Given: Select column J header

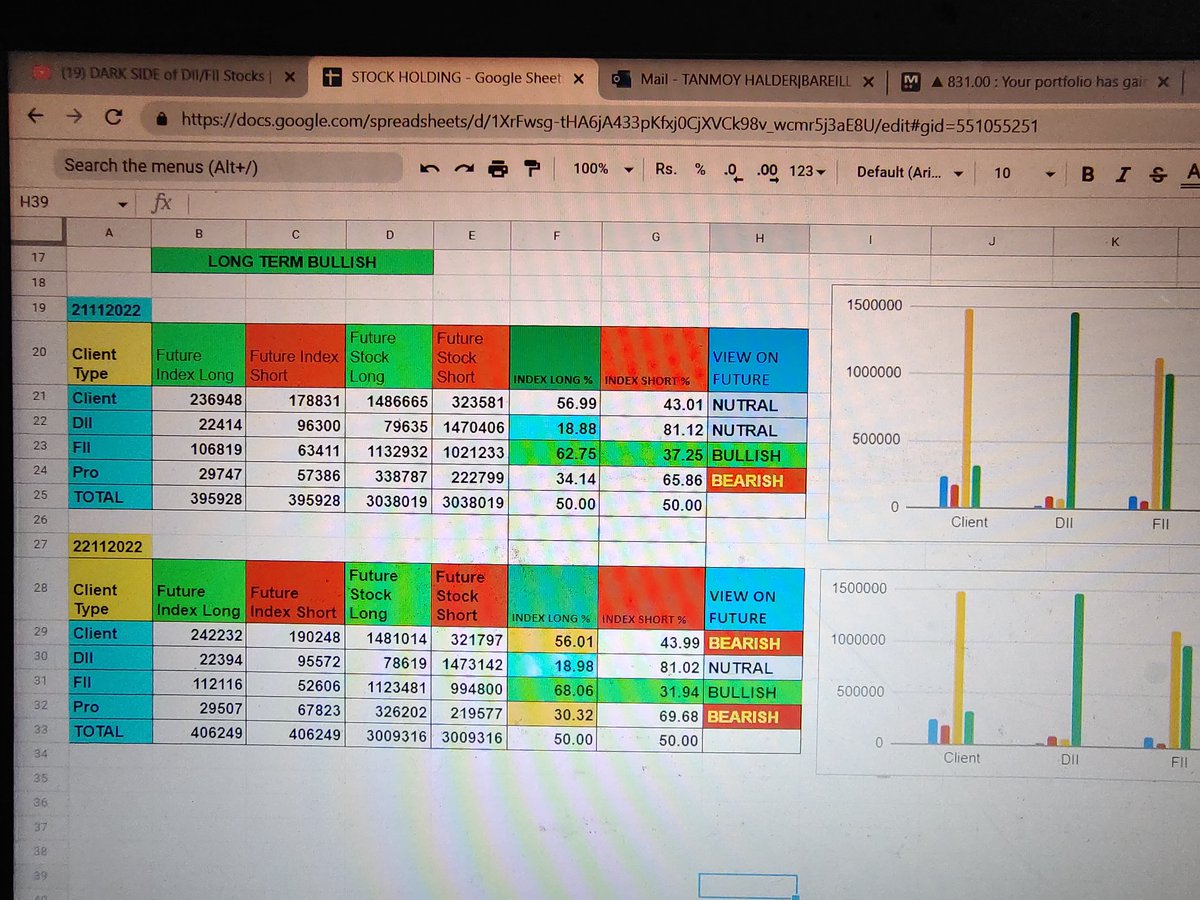Looking at the screenshot, I should coord(991,241).
